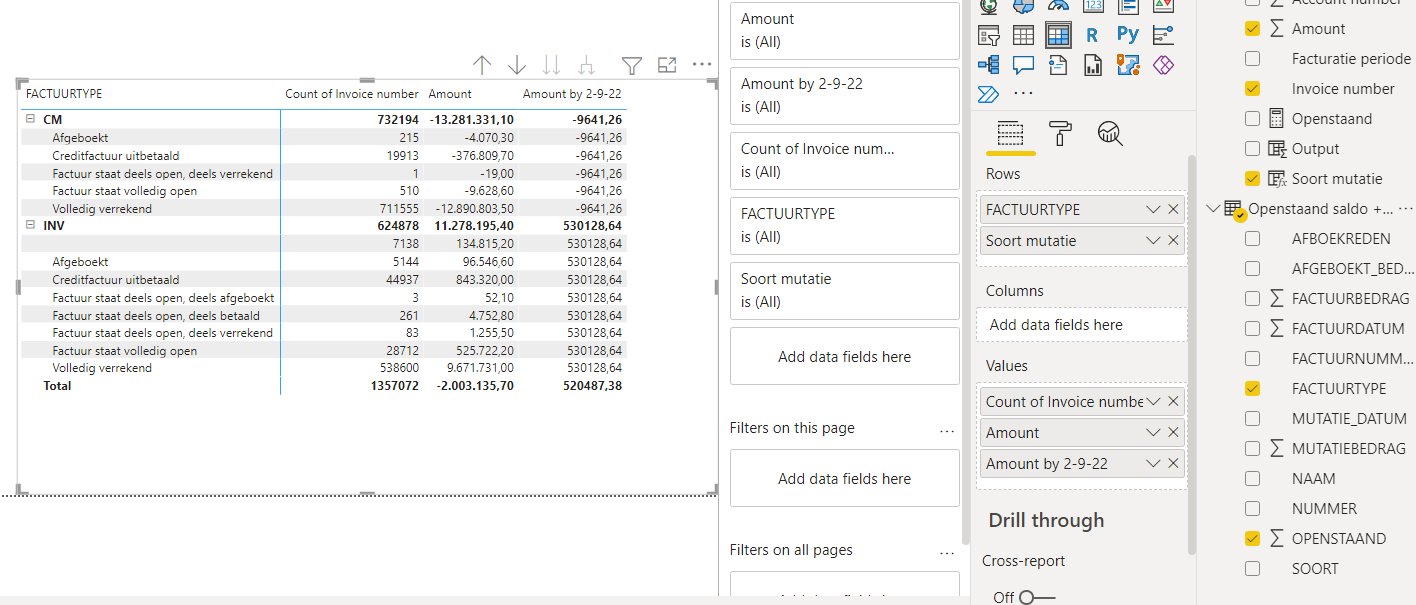Select the Paginated report visual icon

tap(1092, 65)
